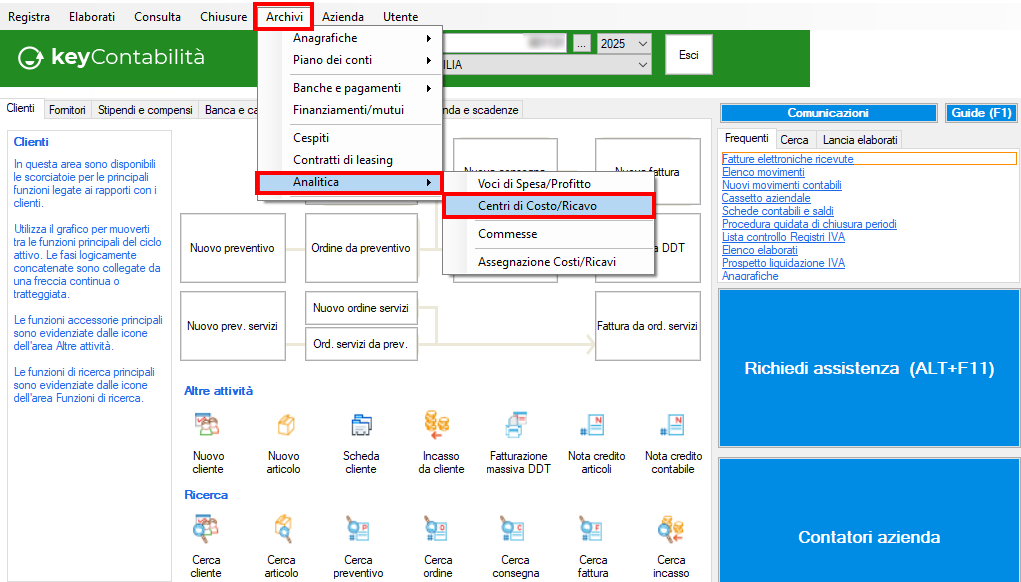1021x582 pixels.
Task: Click the Nuovo articolo icon
Action: pos(284,426)
